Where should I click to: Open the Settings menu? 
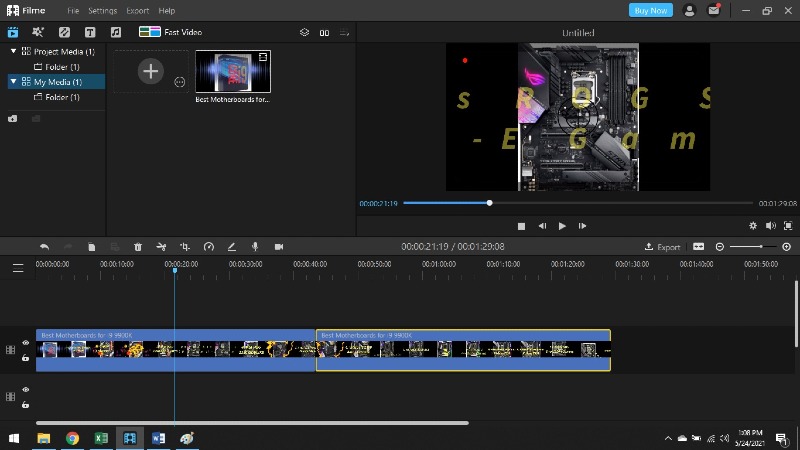tap(103, 11)
